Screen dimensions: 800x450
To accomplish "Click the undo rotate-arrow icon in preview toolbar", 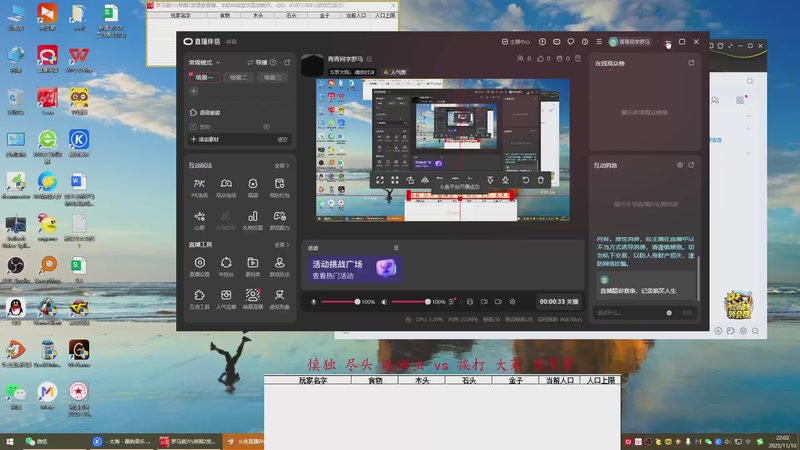I will [x=526, y=180].
